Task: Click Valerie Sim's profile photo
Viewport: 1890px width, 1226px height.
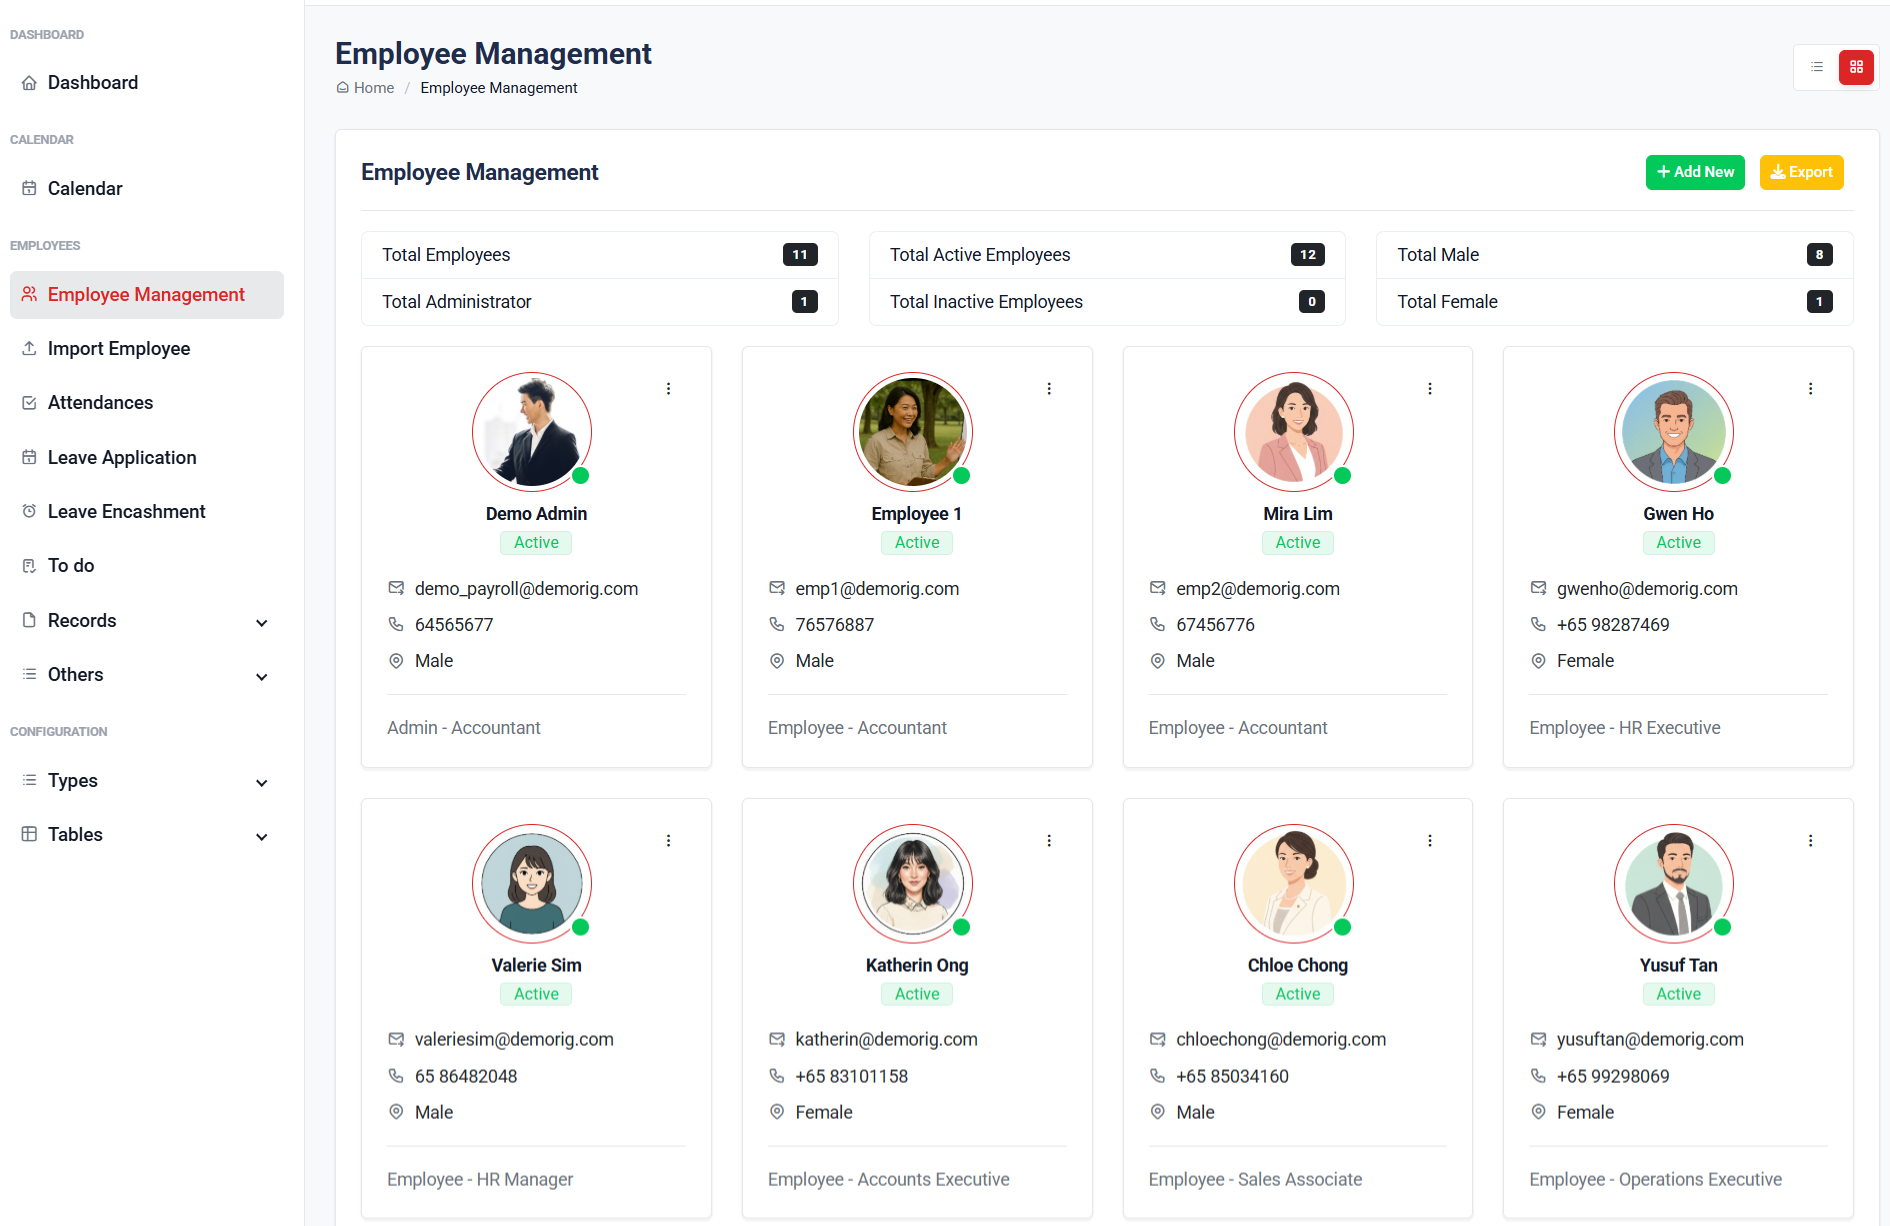Action: (x=532, y=884)
